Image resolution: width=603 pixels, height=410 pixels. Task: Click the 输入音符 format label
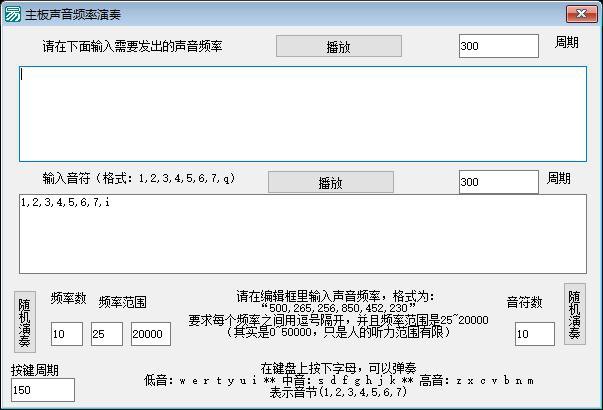tap(138, 178)
